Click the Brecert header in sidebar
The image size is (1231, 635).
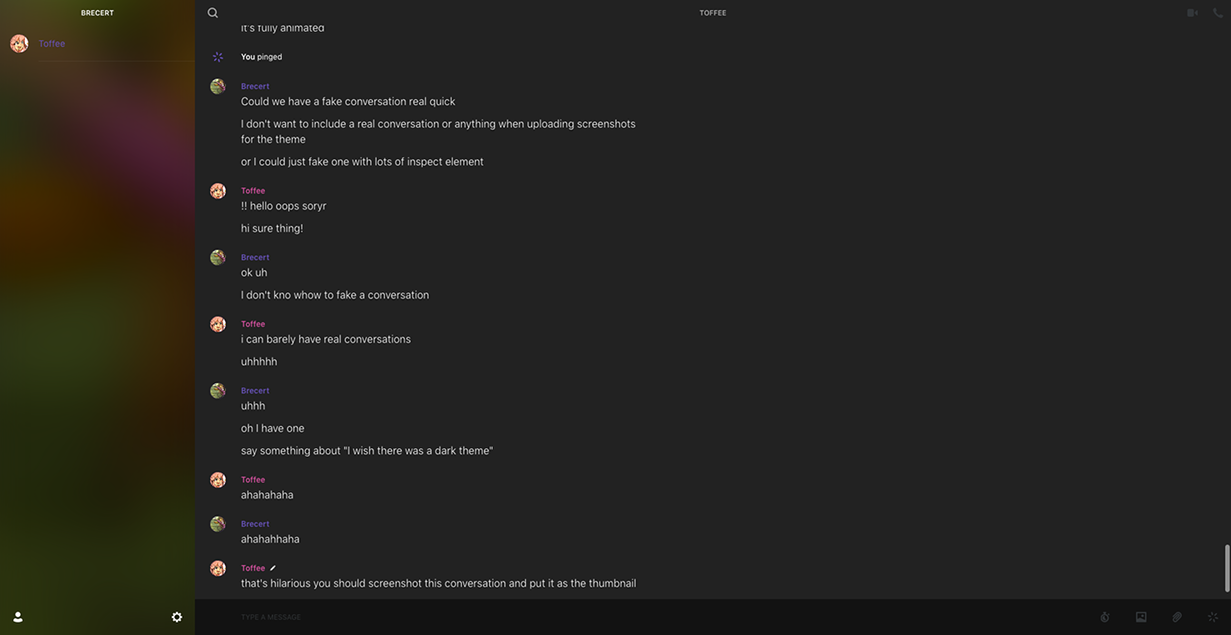pyautogui.click(x=97, y=13)
